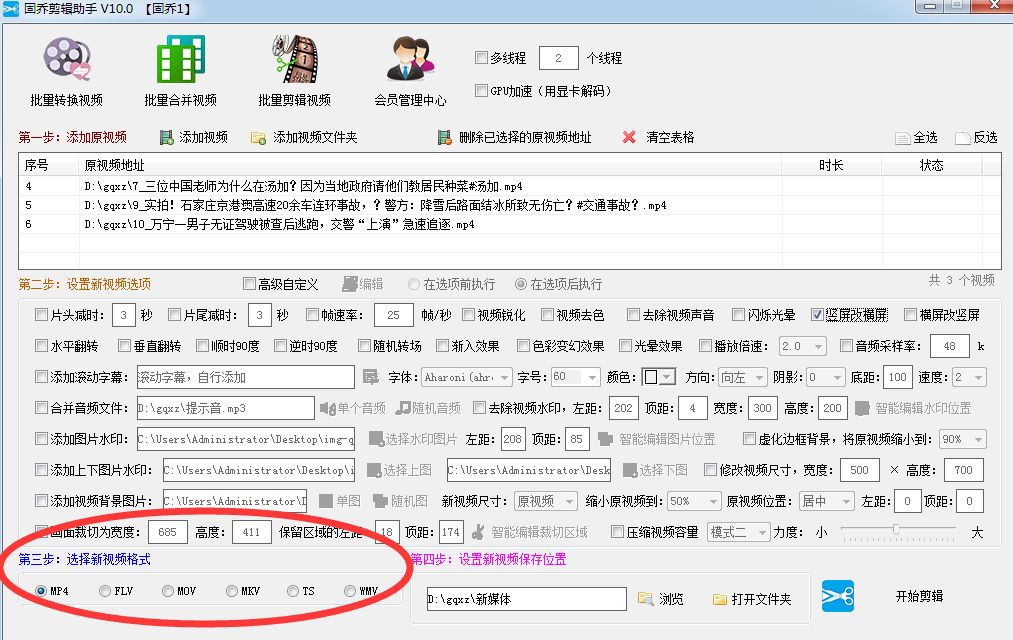Screen dimensions: 1013x640
Task: Enable 片头减时 checkbox
Action: (41, 315)
